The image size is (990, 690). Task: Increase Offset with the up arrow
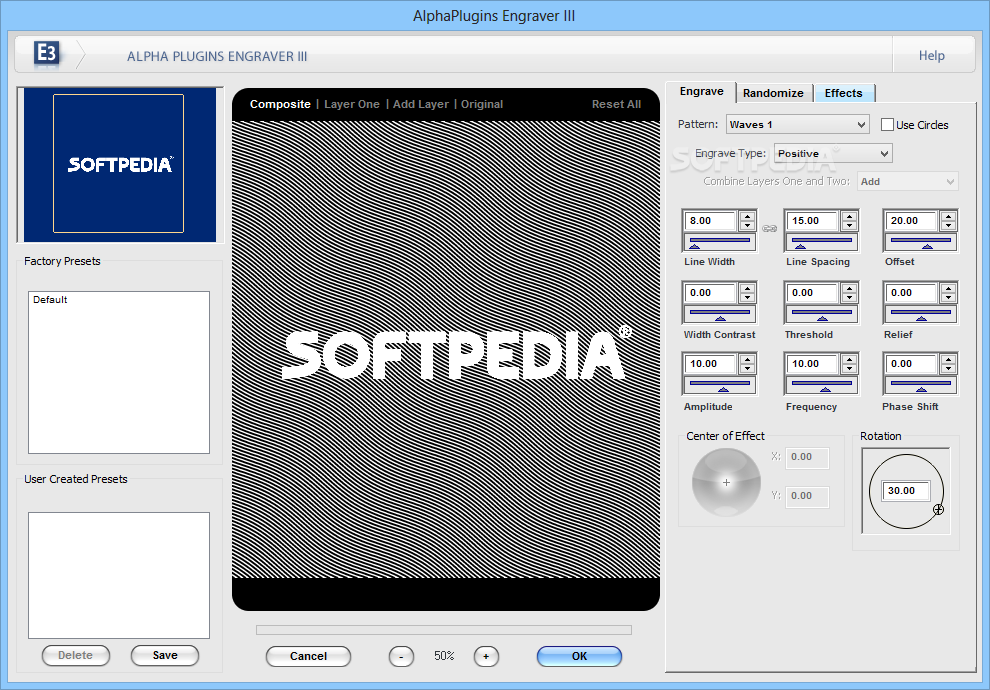point(948,217)
